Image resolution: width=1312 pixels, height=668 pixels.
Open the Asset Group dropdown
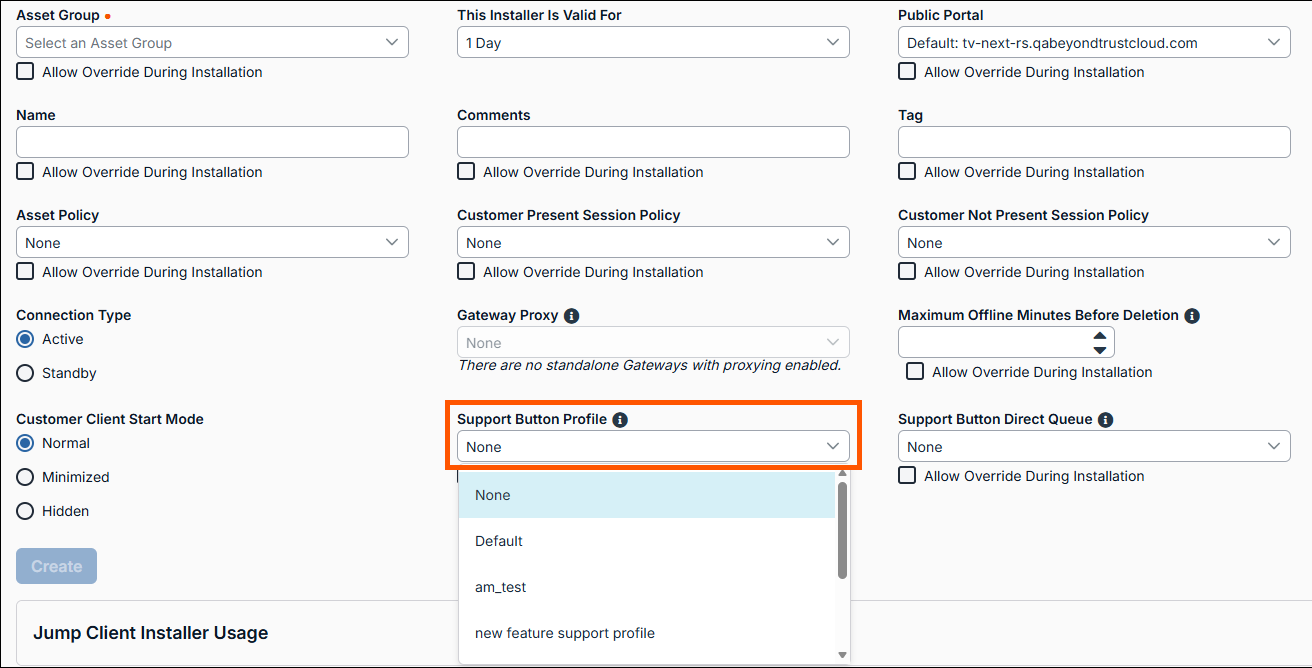click(212, 42)
